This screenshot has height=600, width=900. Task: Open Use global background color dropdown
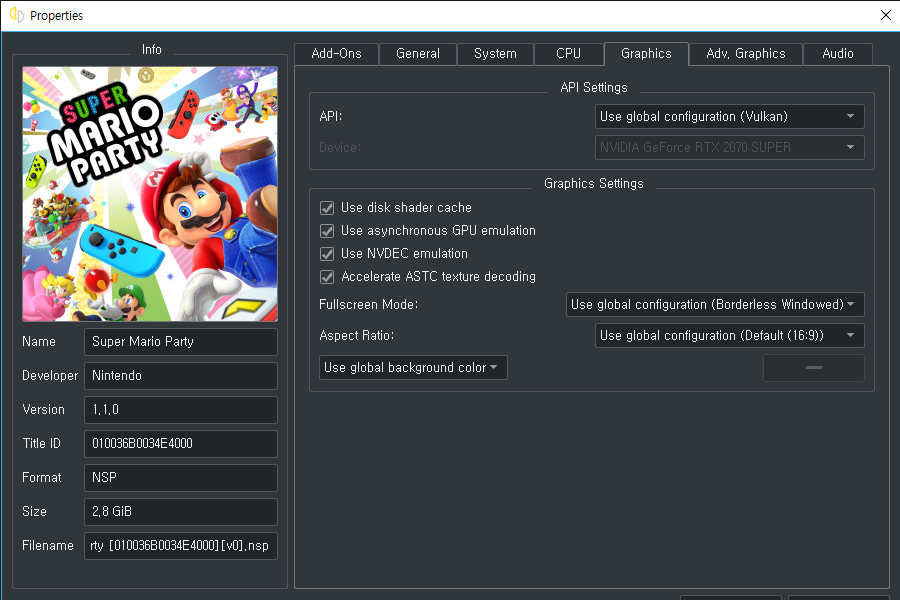point(413,367)
